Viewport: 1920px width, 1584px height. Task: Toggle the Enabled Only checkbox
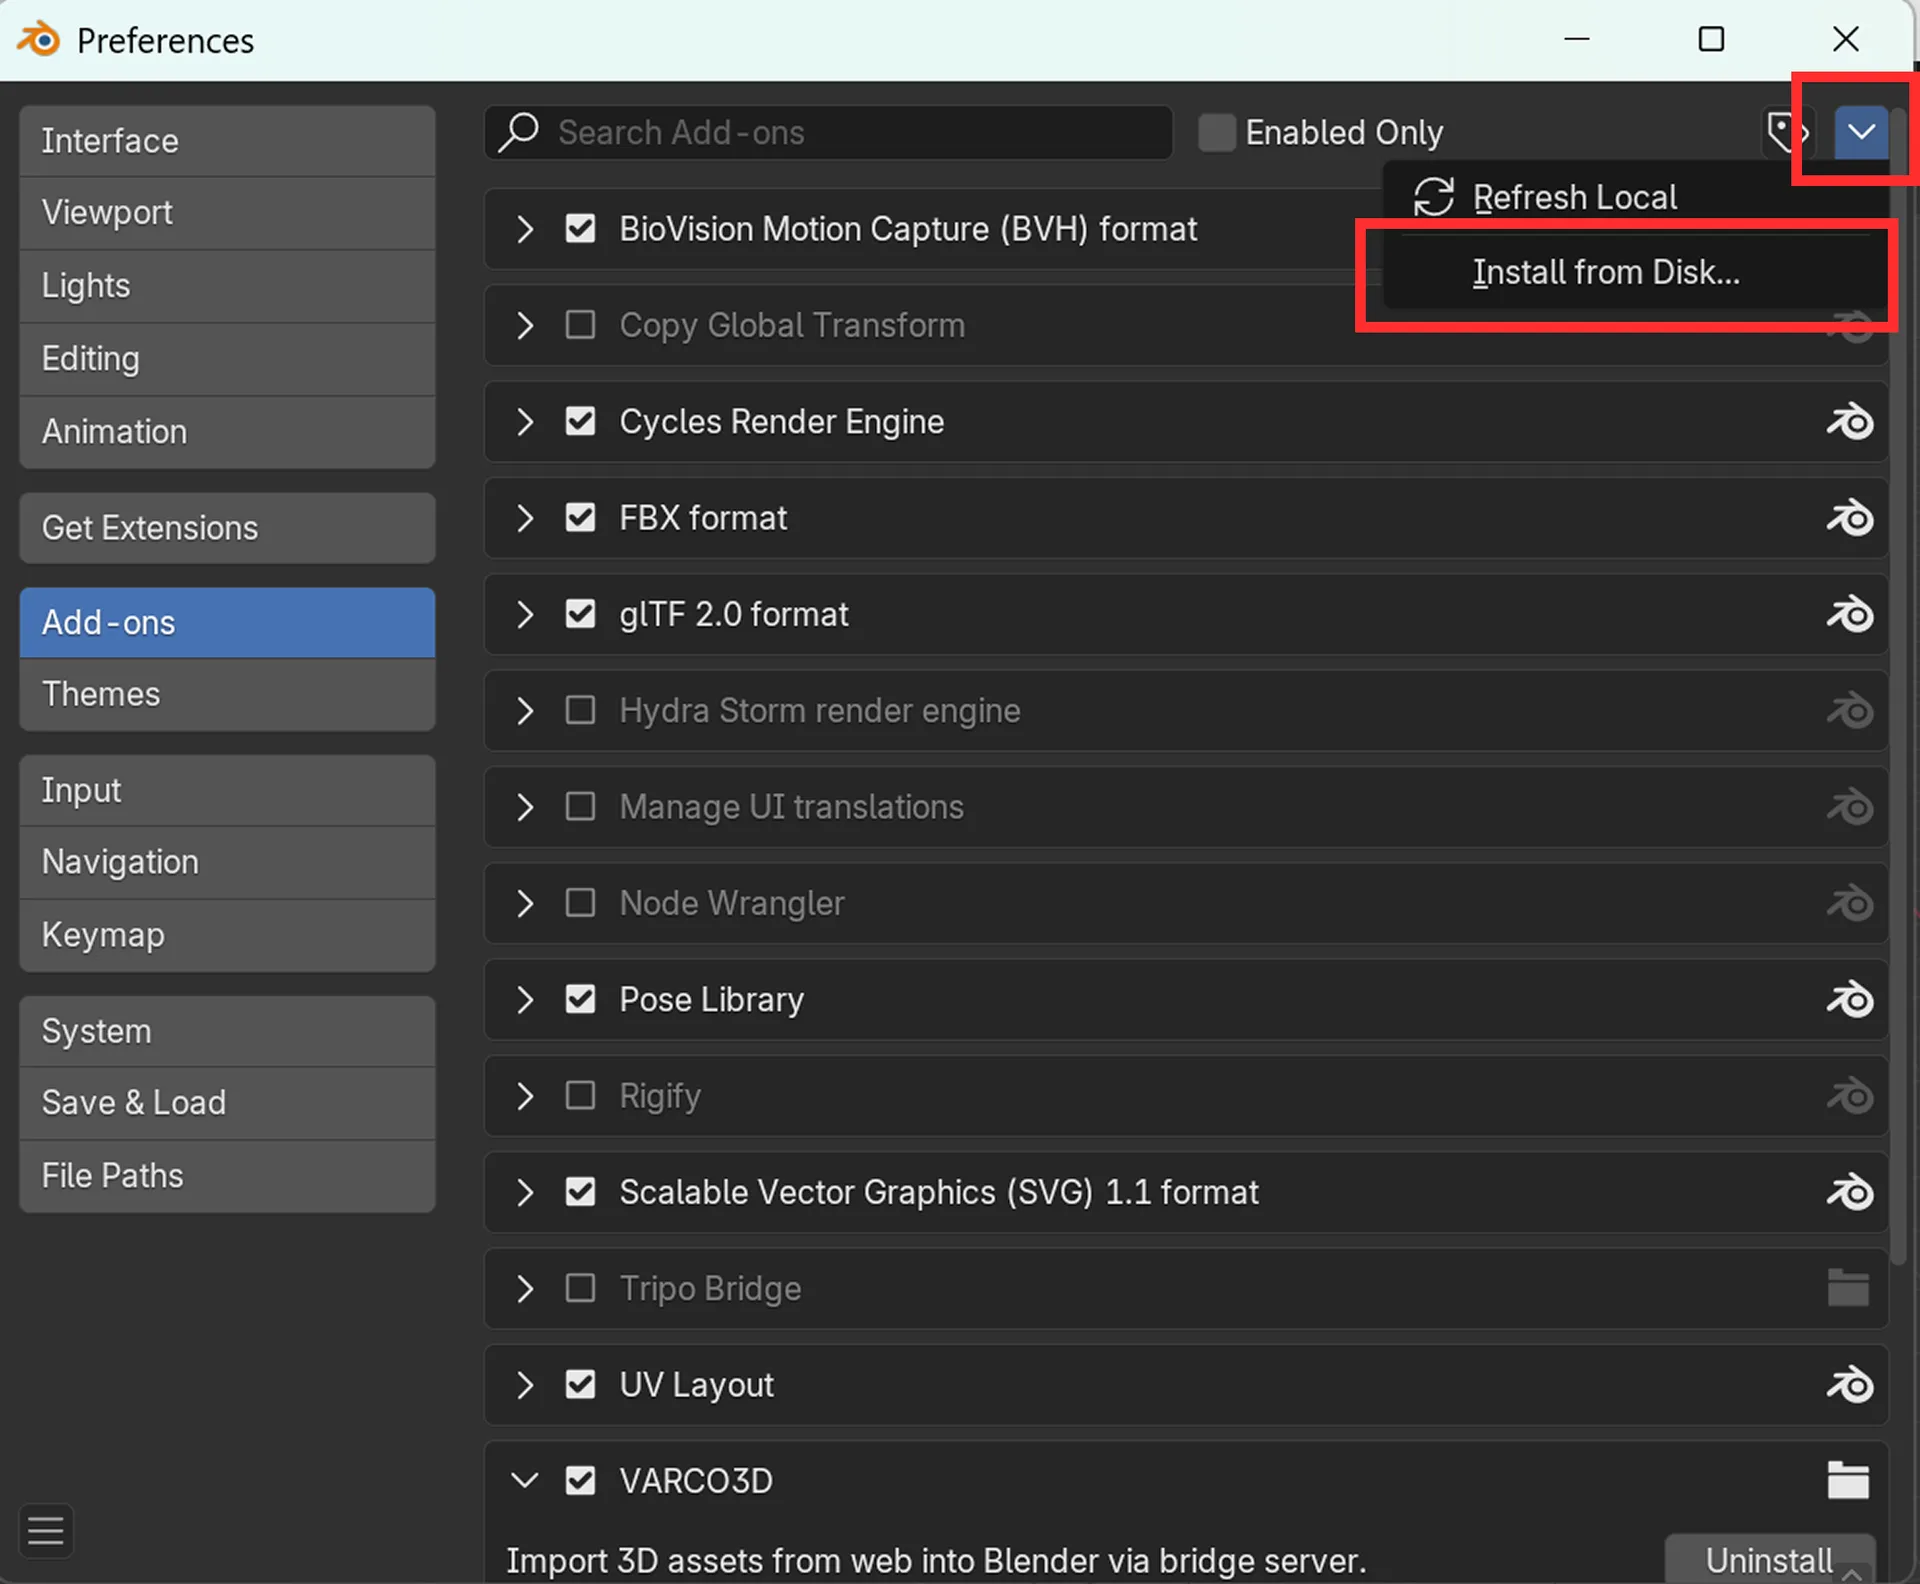pyautogui.click(x=1217, y=132)
